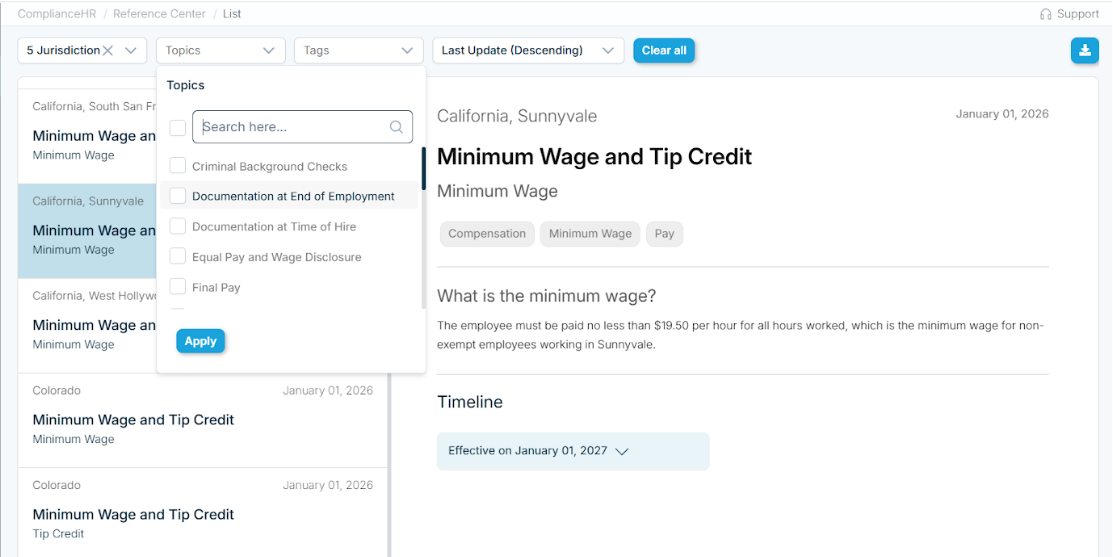Toggle the select-all topics checkbox
Screen dimensions: 1113x557
coord(178,128)
